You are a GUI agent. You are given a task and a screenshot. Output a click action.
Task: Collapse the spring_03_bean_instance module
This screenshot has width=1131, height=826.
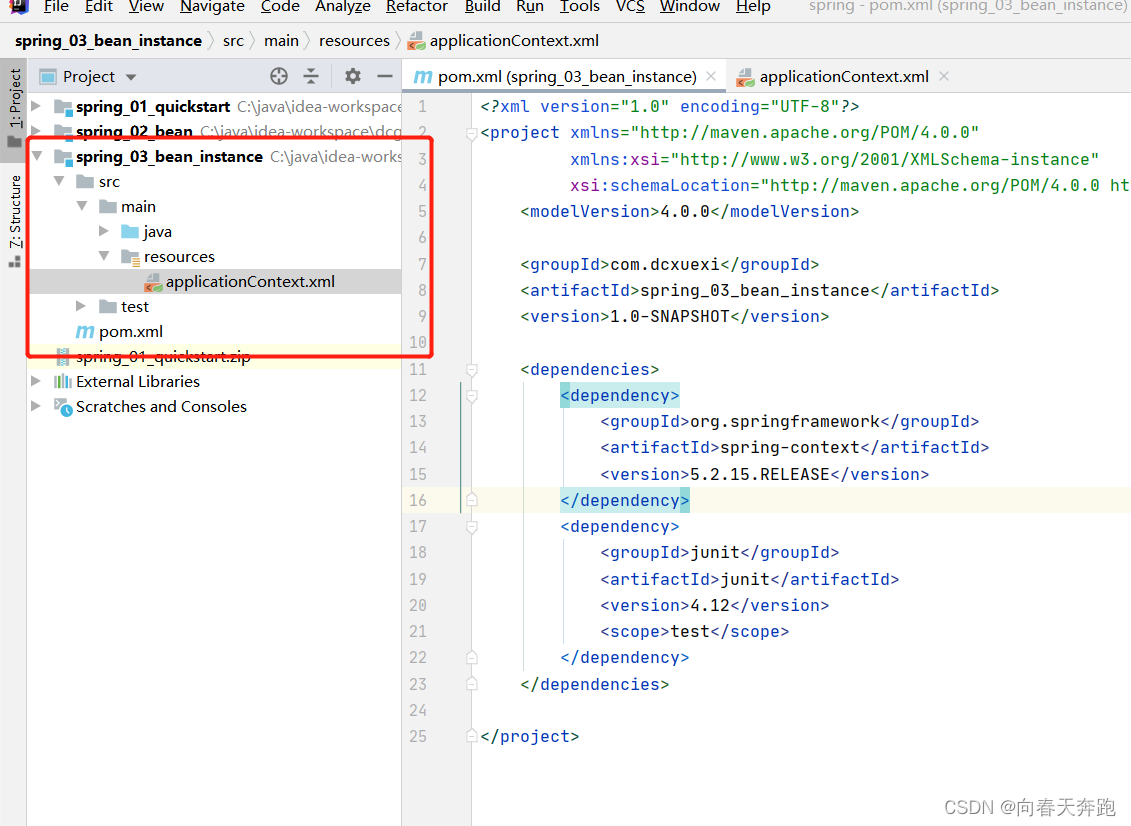coord(37,157)
